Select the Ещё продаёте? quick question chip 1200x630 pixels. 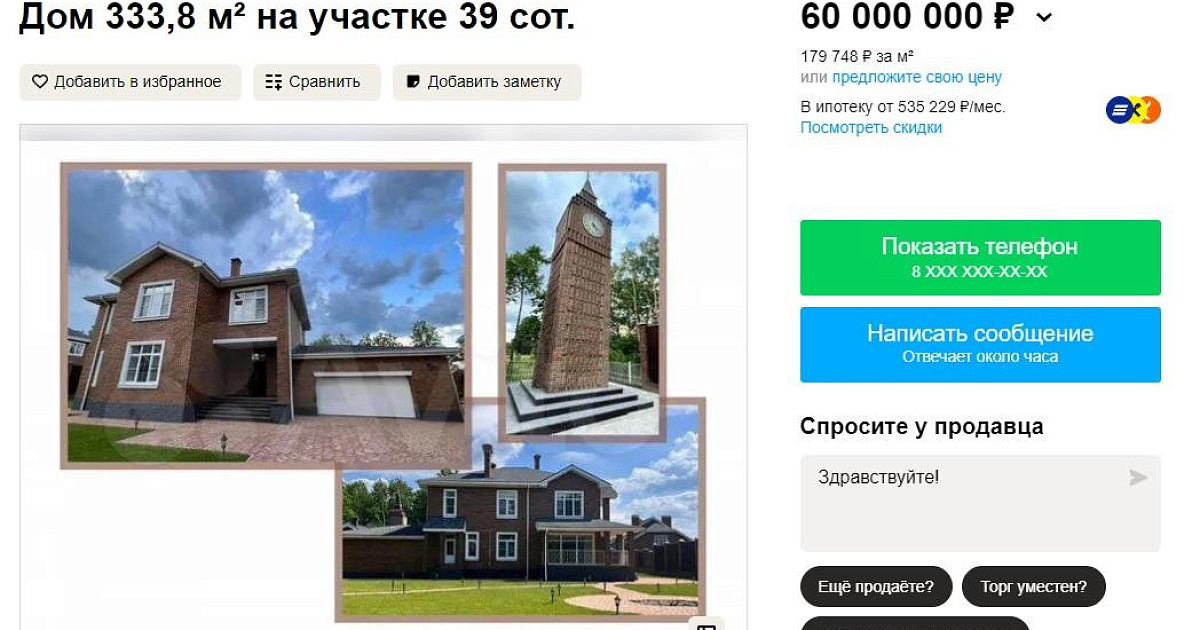[x=876, y=586]
